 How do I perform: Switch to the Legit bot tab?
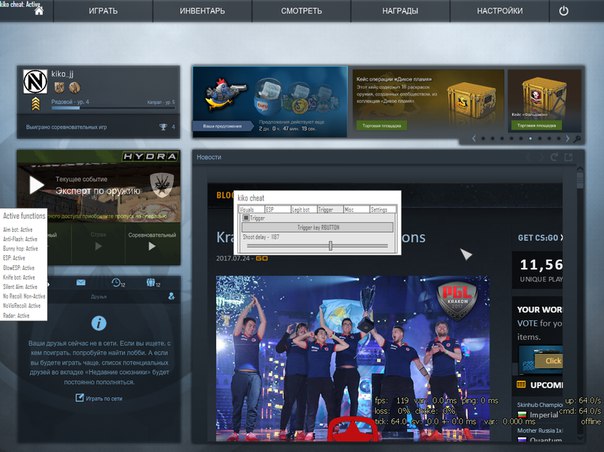(x=302, y=210)
